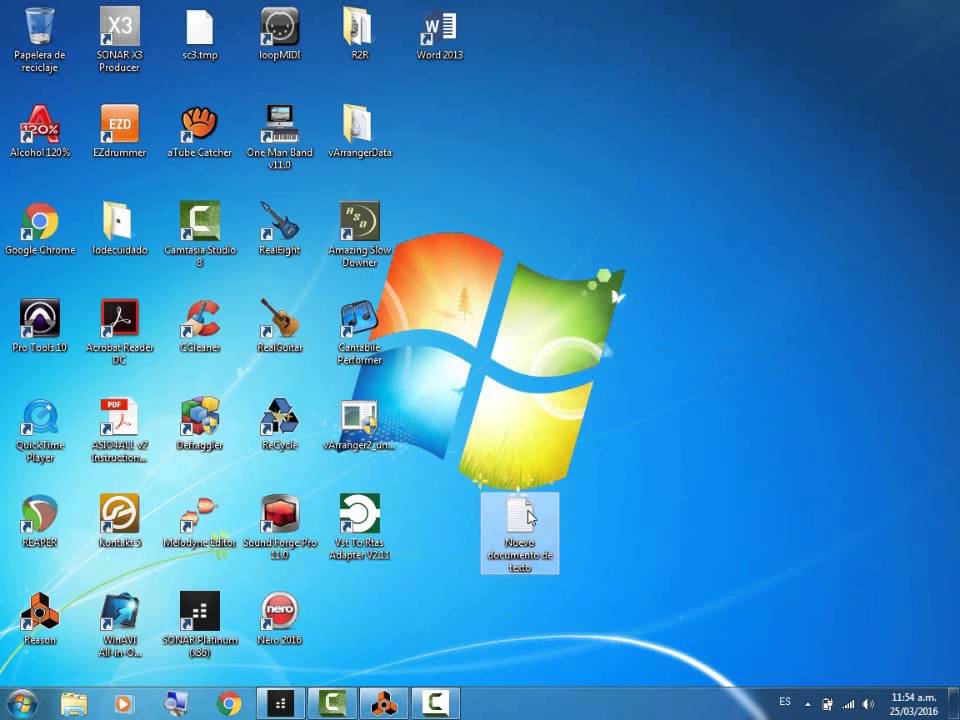Select the R2R folder
This screenshot has height=720, width=960.
tap(359, 34)
